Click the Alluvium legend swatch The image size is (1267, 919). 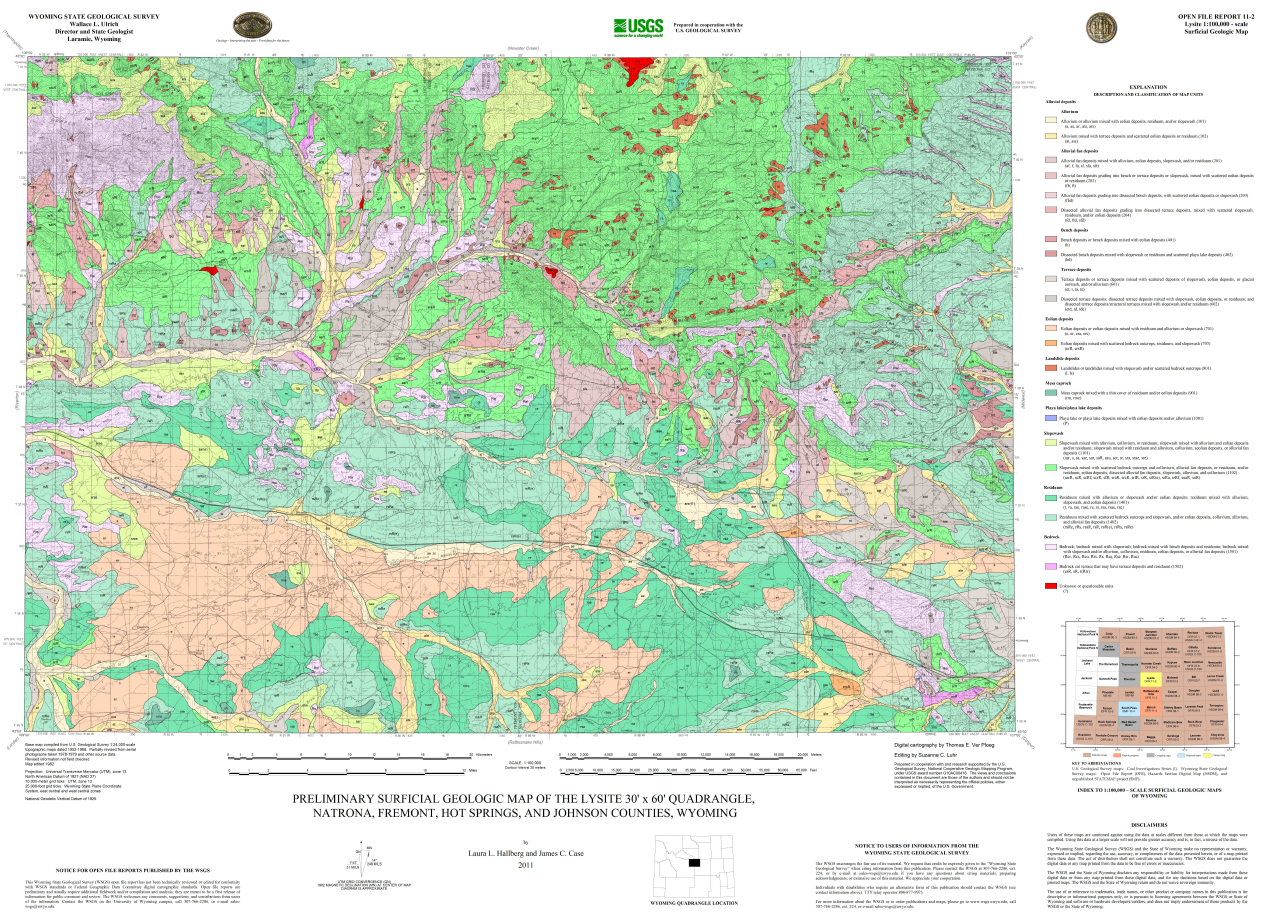click(1051, 120)
